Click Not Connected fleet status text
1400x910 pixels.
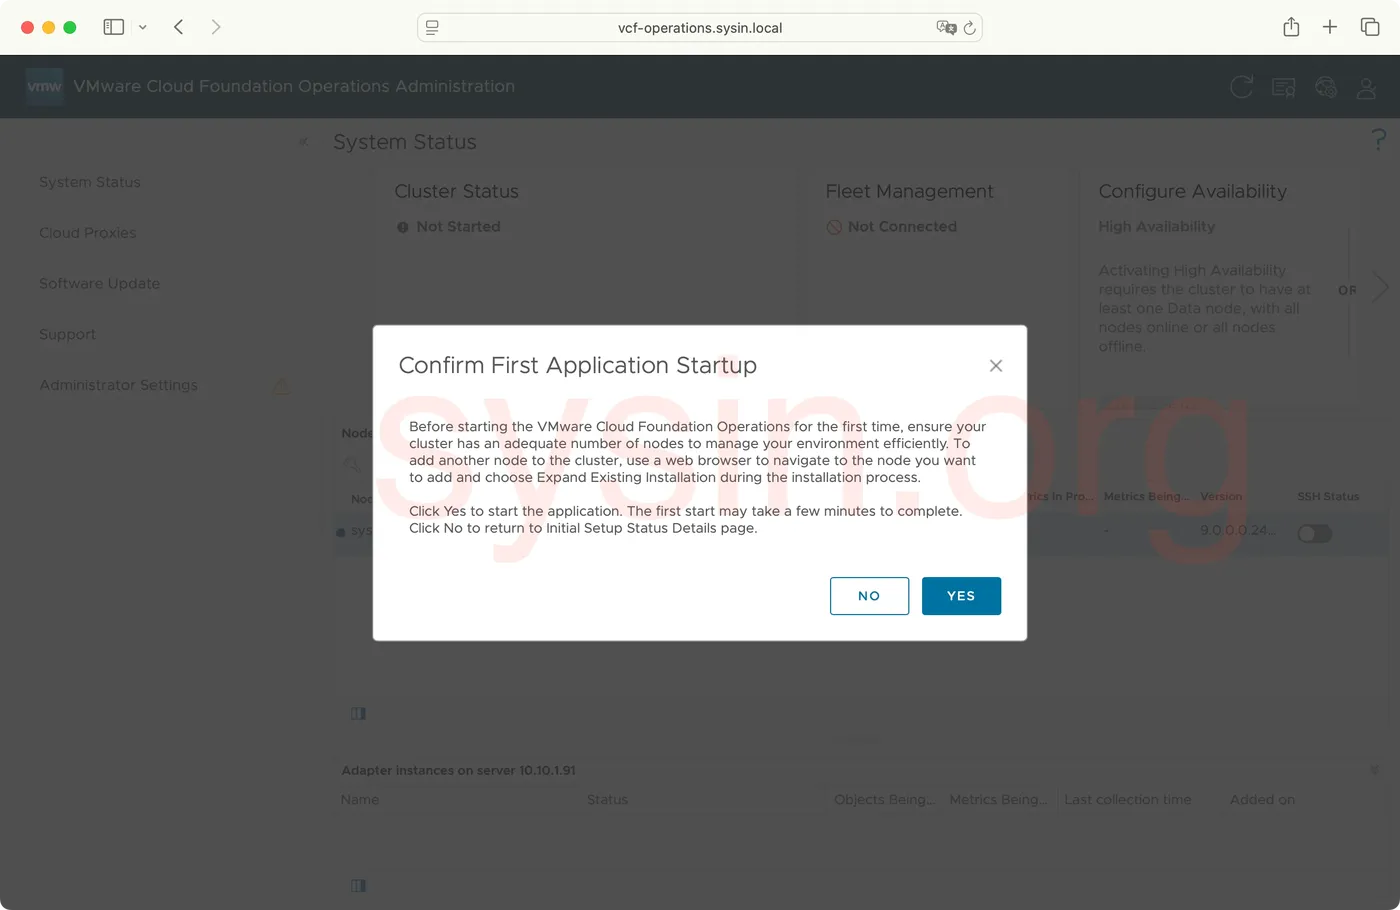click(x=902, y=227)
